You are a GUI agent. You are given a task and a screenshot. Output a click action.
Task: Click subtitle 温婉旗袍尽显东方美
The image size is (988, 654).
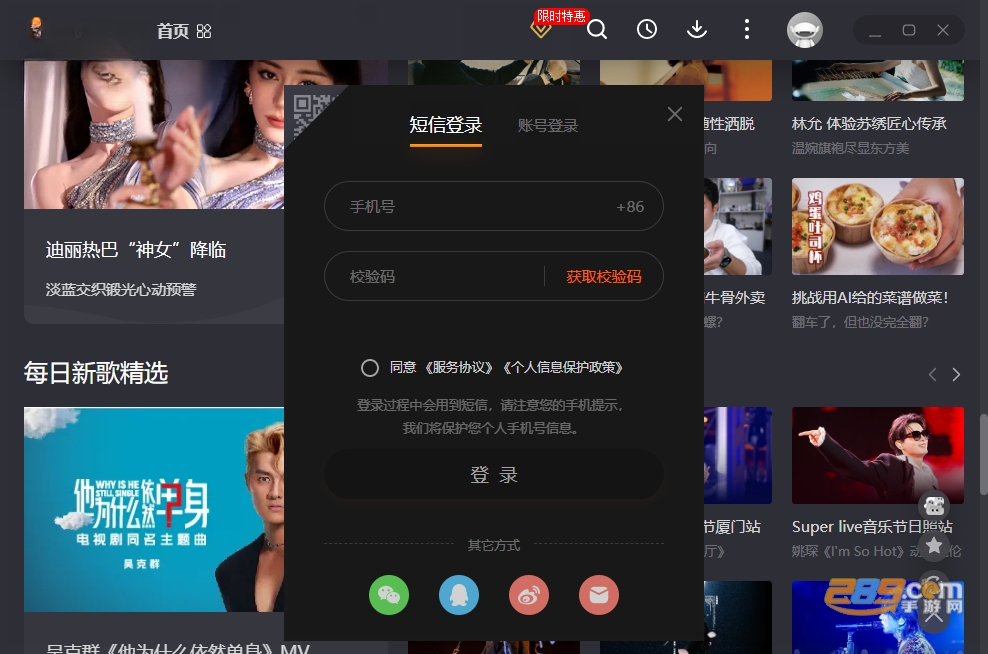[850, 148]
